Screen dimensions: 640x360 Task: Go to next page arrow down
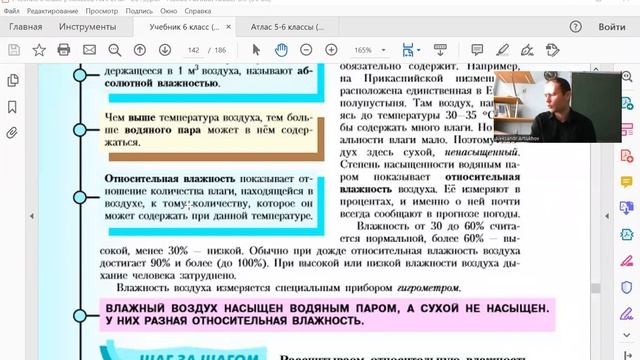pos(164,50)
